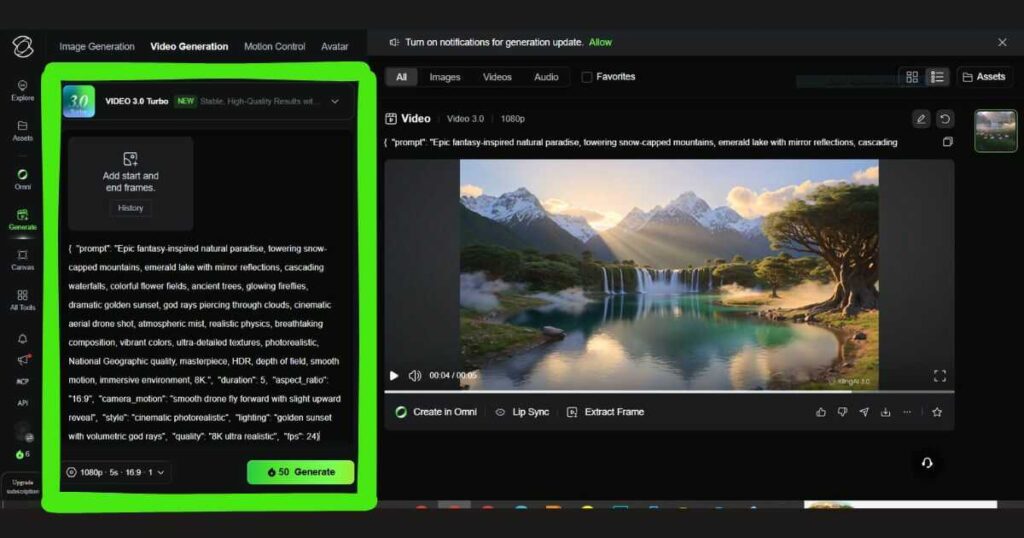1024x538 pixels.
Task: Open the announcements megaphone in the sidebar
Action: 23,360
